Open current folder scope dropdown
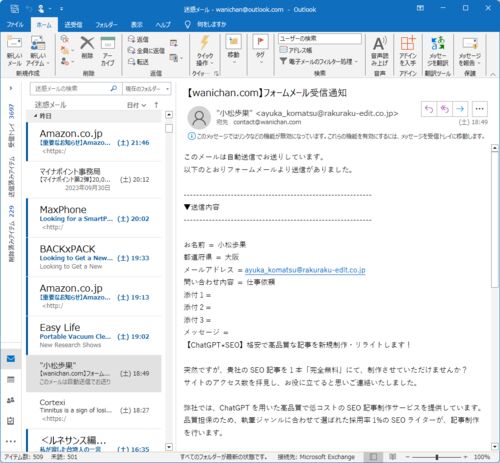Image resolution: width=500 pixels, height=463 pixels. (x=147, y=89)
